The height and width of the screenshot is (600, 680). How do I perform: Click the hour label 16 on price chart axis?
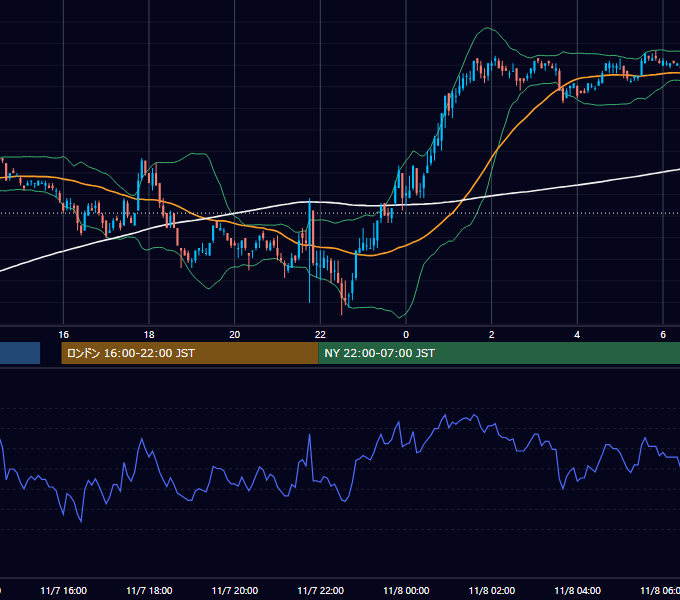click(x=63, y=334)
